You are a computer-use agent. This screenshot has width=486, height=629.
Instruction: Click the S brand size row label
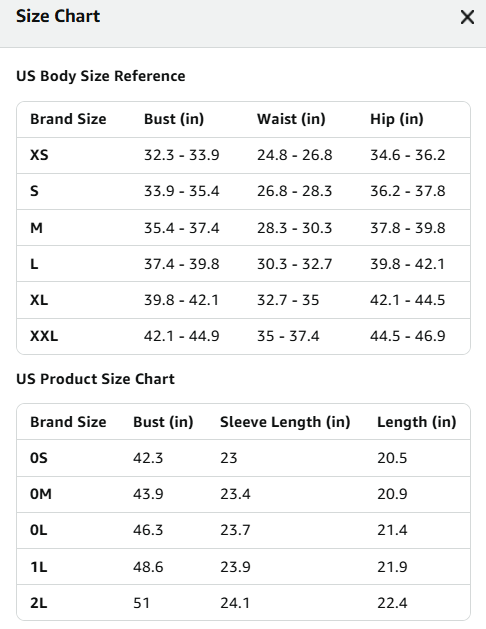[x=34, y=191]
